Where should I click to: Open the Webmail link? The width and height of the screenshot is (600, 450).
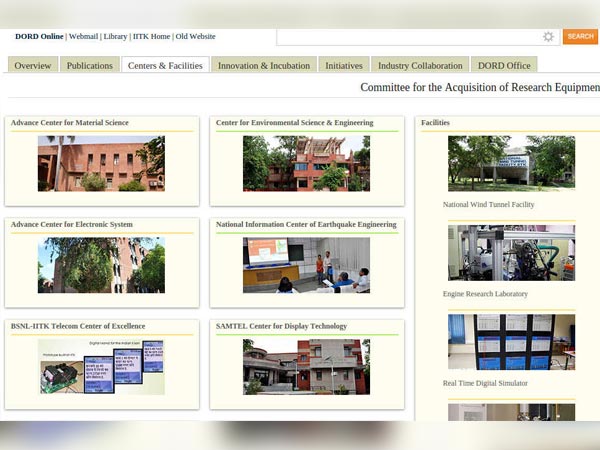(83, 36)
